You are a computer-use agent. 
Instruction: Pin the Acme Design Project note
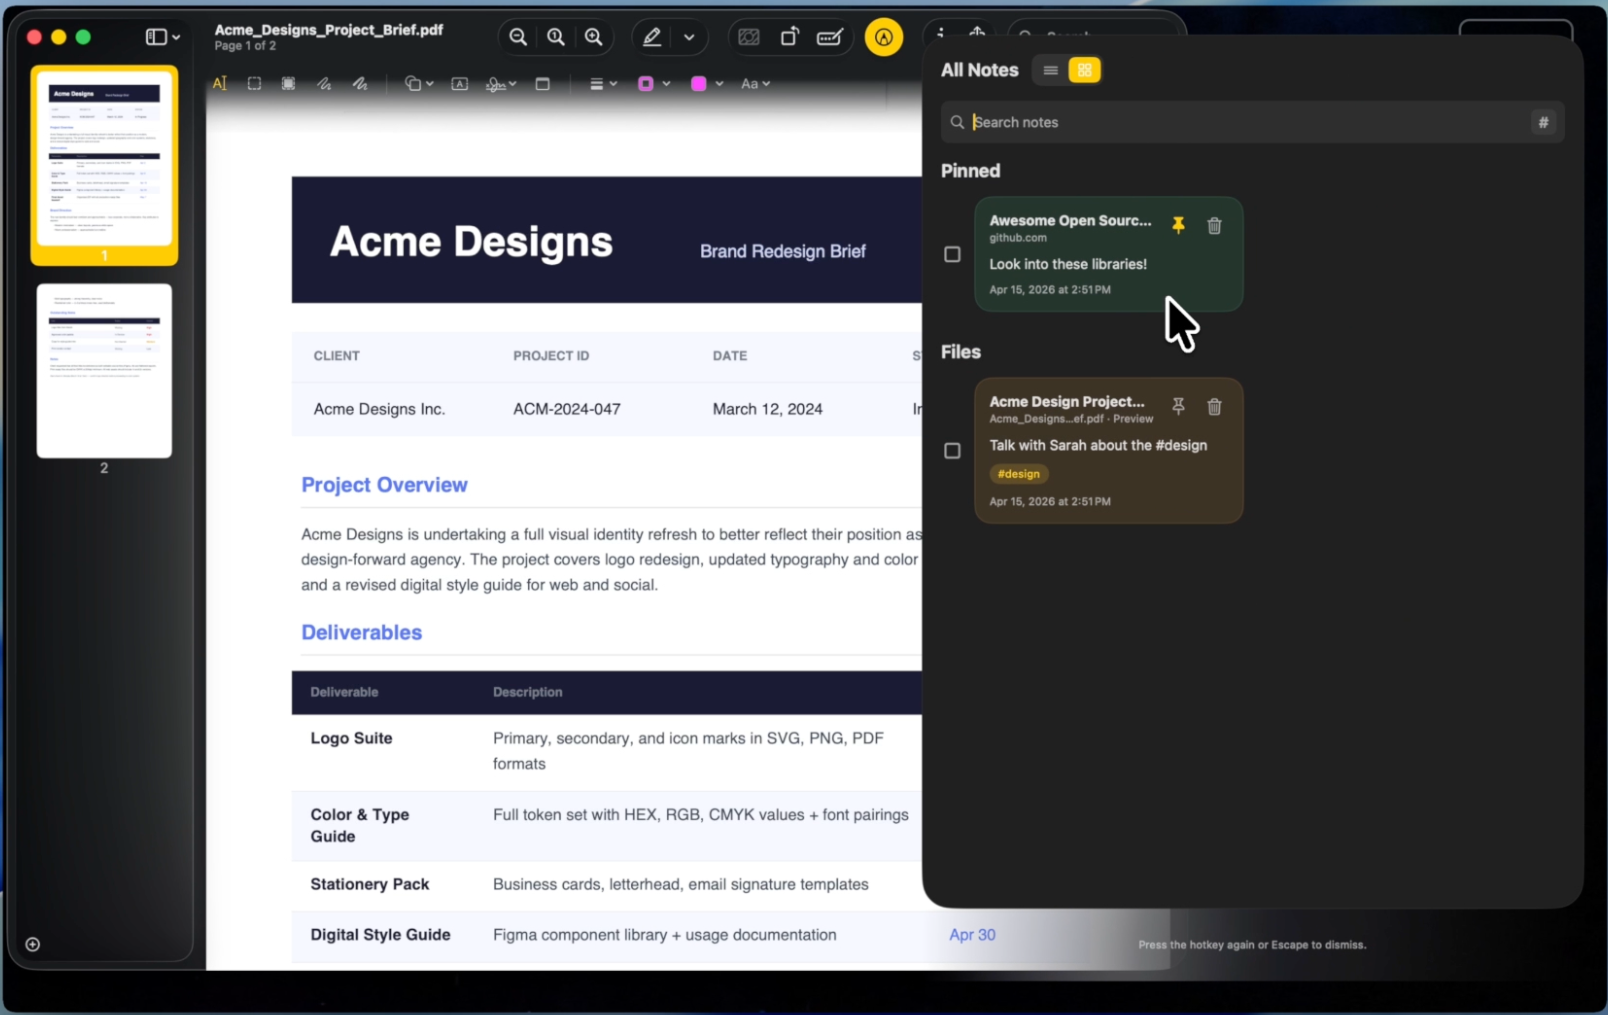pos(1178,406)
